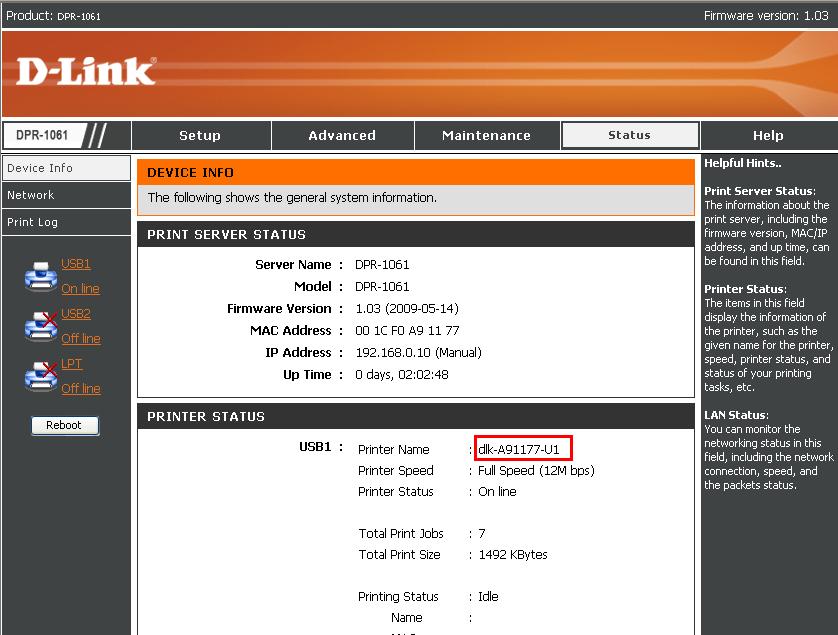Select Device Info in the sidebar
838x635 pixels.
pos(66,168)
